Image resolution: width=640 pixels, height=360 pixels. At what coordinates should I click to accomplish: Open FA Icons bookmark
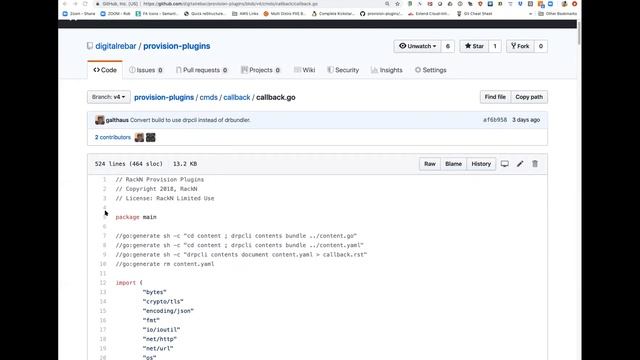tap(157, 13)
